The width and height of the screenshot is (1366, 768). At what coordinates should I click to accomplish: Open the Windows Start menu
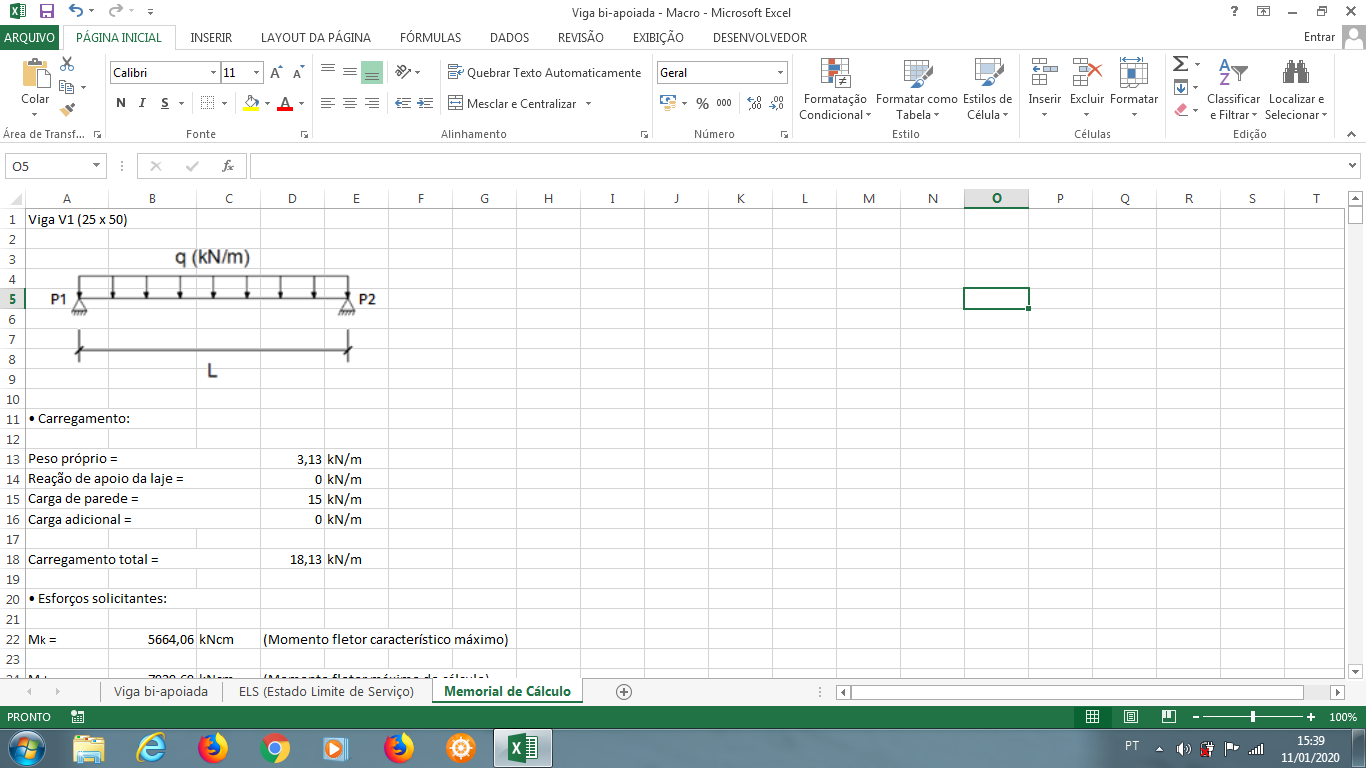tap(25, 747)
